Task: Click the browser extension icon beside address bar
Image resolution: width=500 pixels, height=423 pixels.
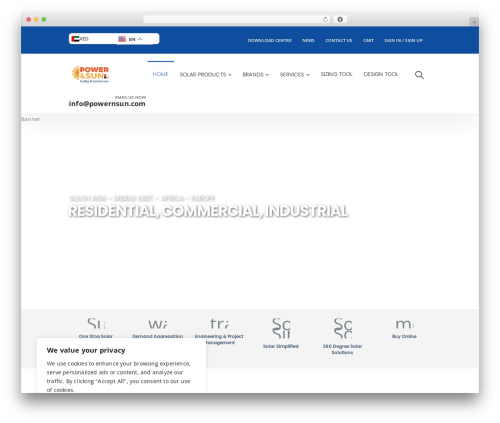Action: [340, 19]
